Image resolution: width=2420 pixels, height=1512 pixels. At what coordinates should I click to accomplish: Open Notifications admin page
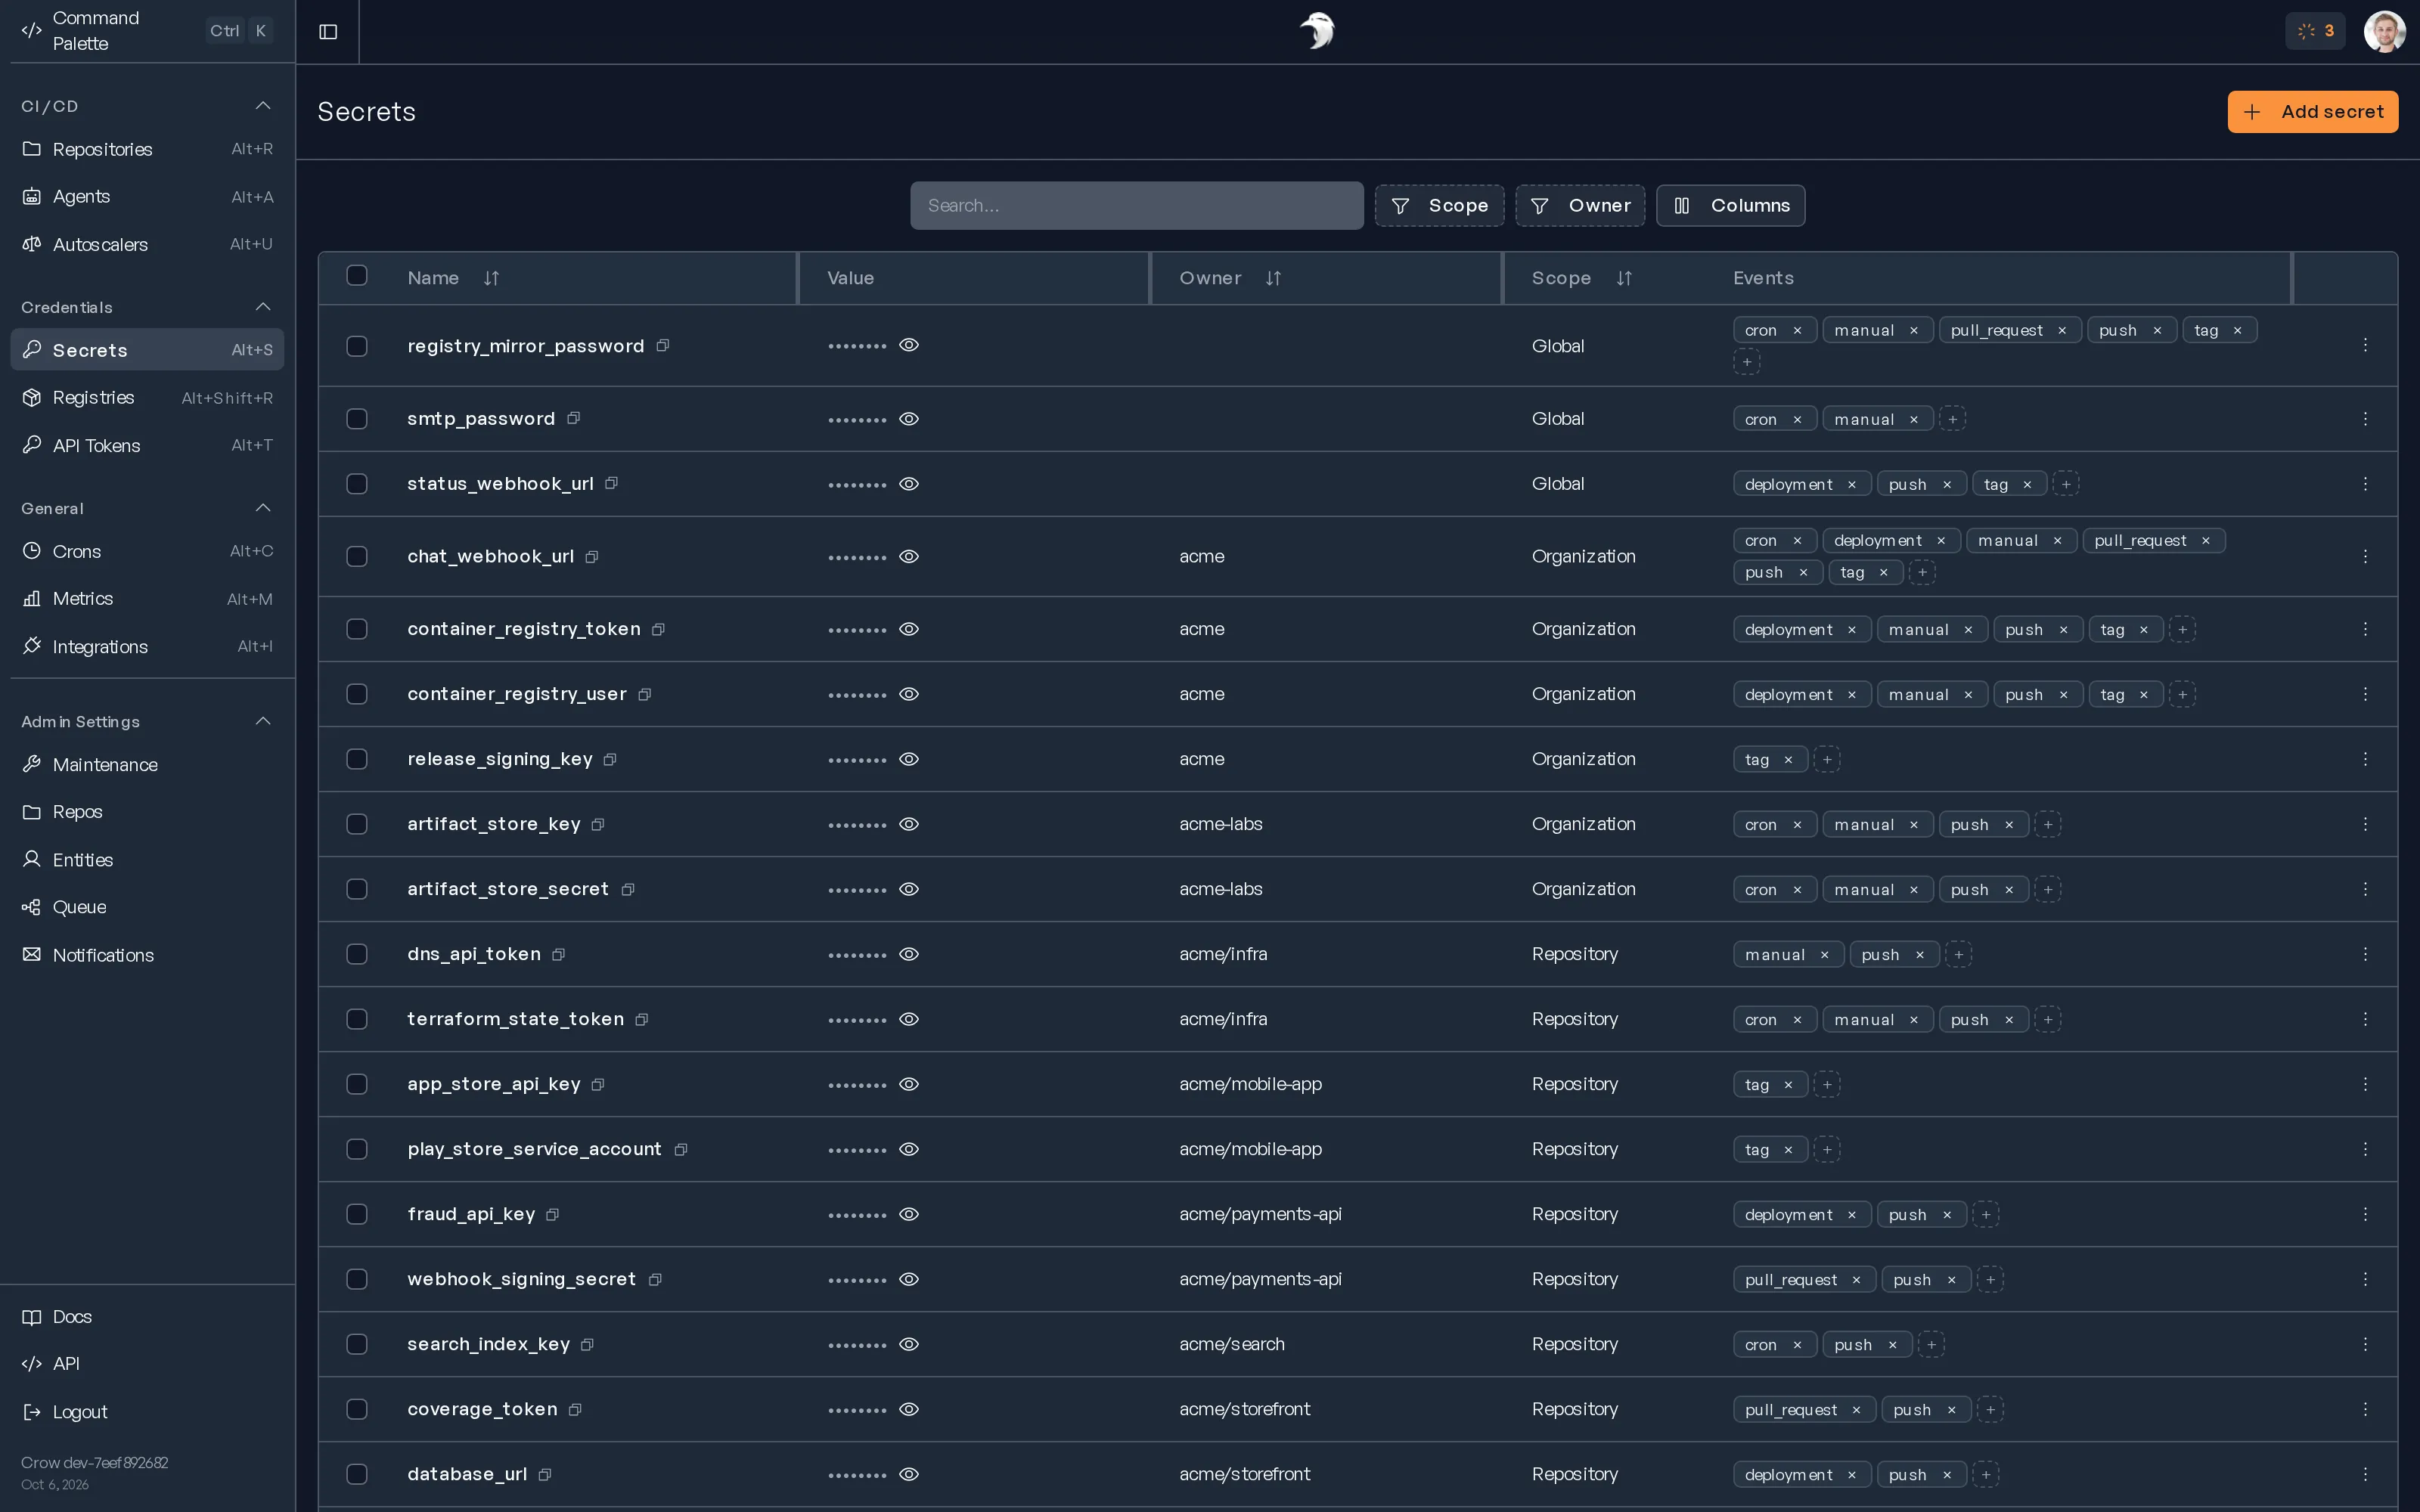[x=147, y=955]
